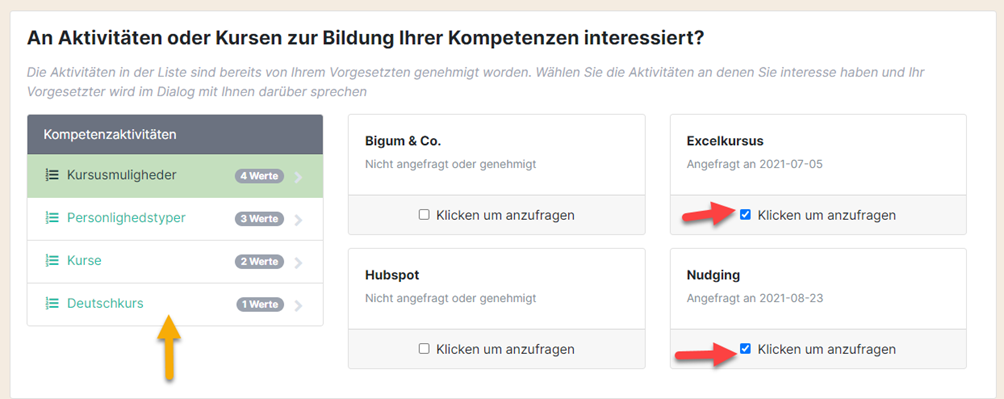Click the 3 Werte badge
The image size is (1004, 399).
click(259, 219)
